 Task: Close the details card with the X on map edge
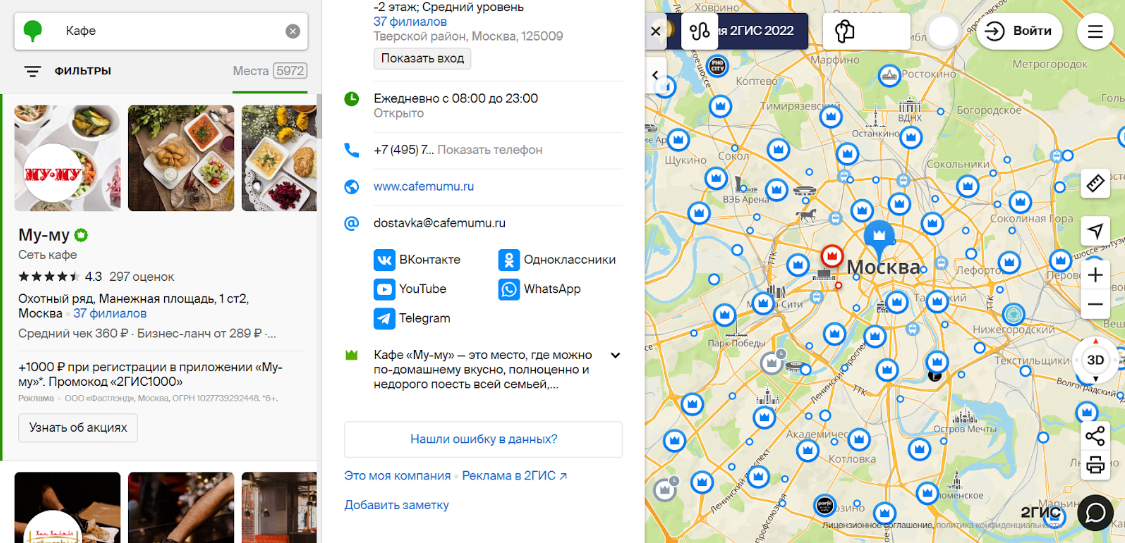[x=655, y=32]
